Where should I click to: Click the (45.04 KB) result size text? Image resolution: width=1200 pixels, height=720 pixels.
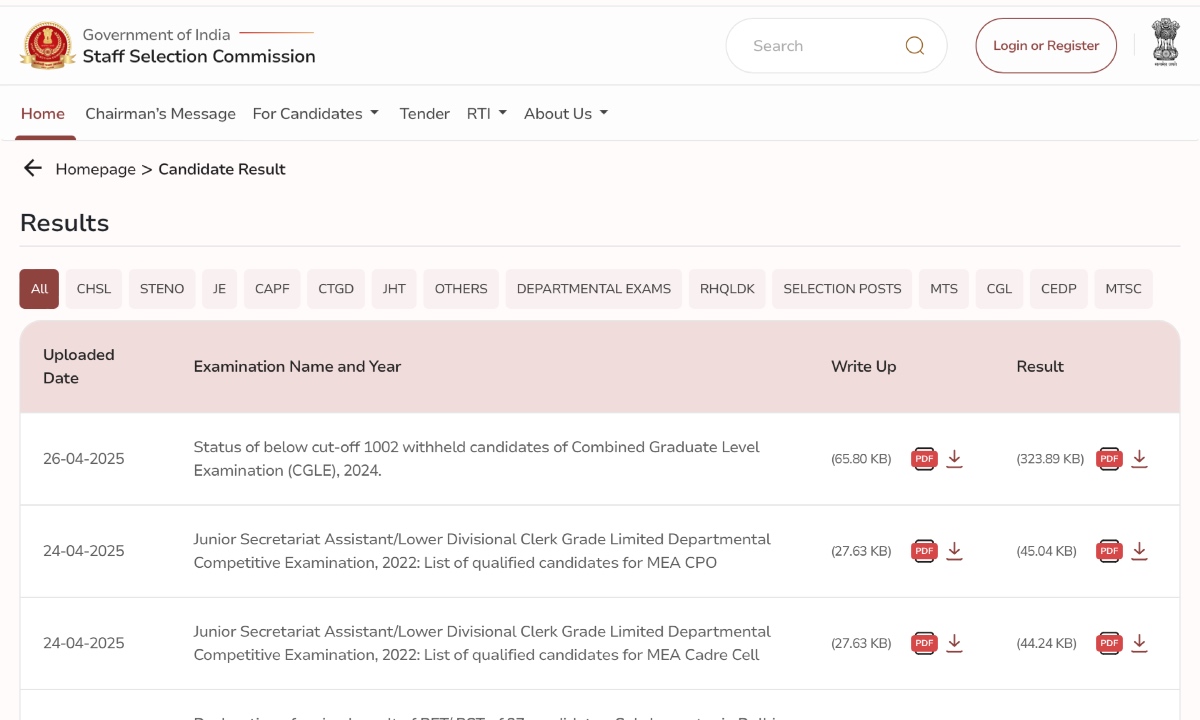(1047, 551)
